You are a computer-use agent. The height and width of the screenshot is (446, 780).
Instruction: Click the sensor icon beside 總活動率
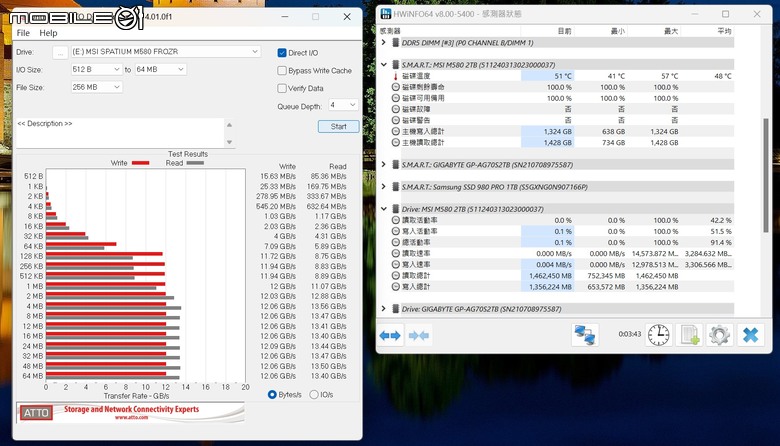396,242
